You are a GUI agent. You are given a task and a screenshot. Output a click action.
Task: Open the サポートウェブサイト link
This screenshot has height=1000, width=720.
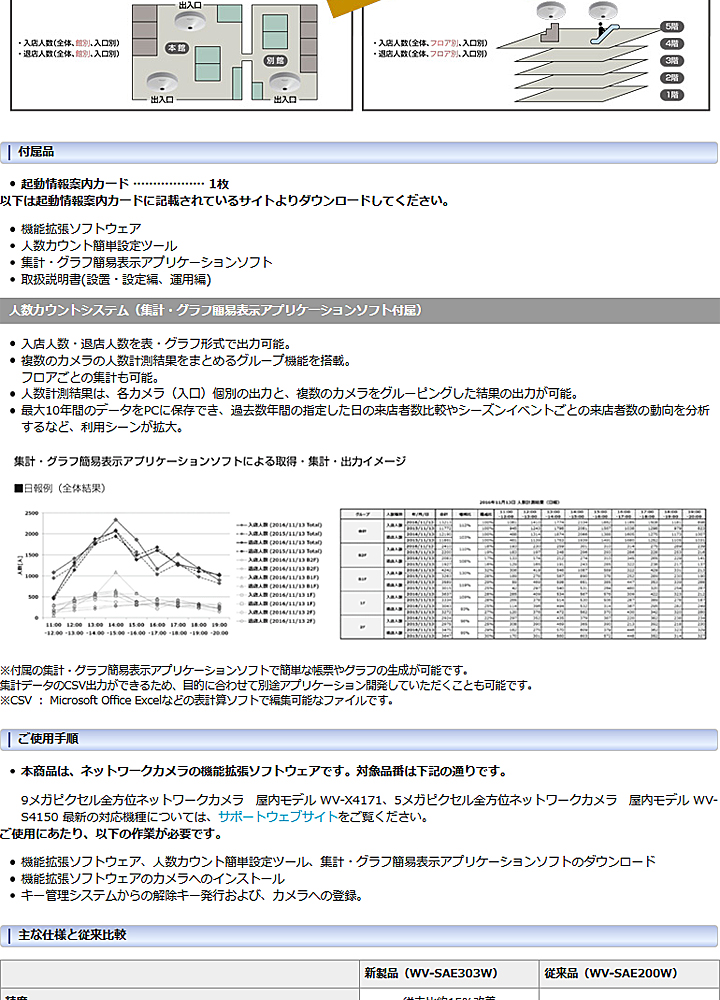(277, 817)
